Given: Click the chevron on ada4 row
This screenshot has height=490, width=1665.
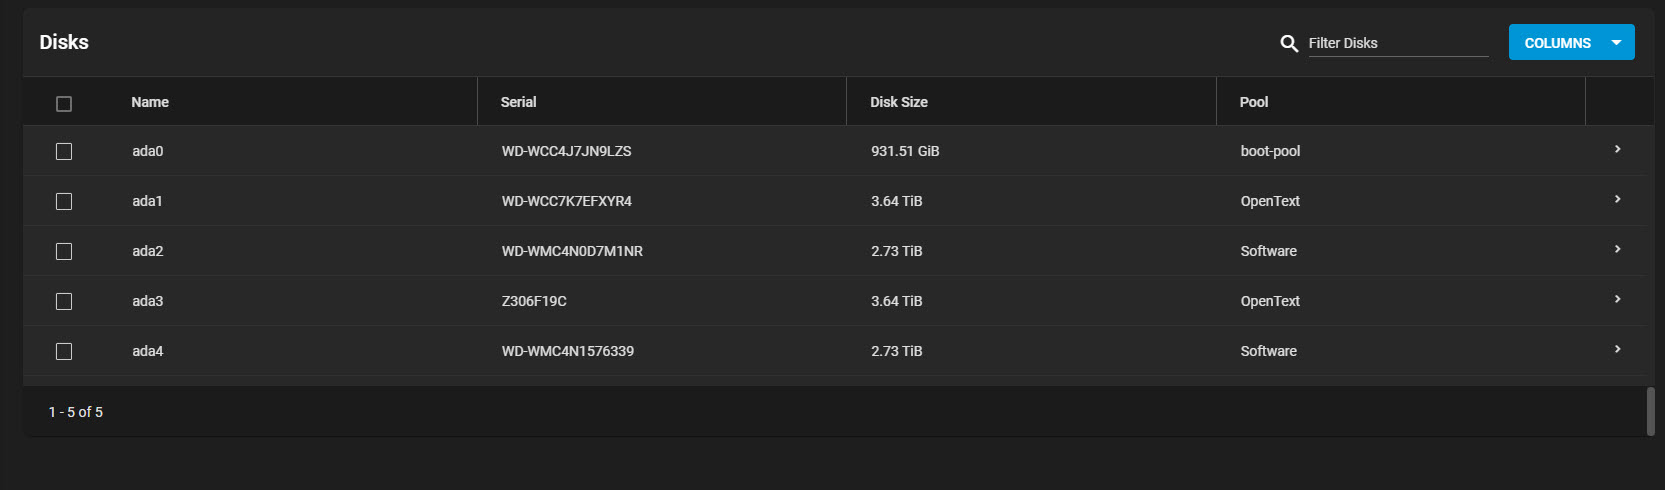Looking at the screenshot, I should tap(1617, 349).
